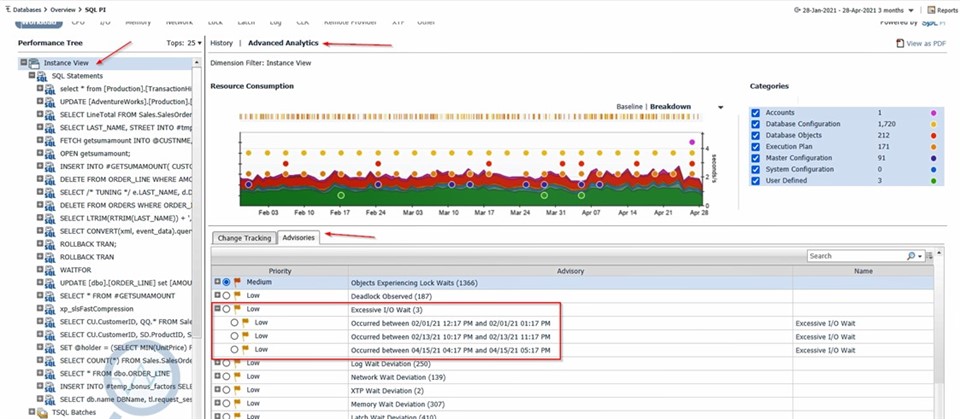Click the TSQL Batches folder icon
The width and height of the screenshot is (960, 419).
coord(42,413)
